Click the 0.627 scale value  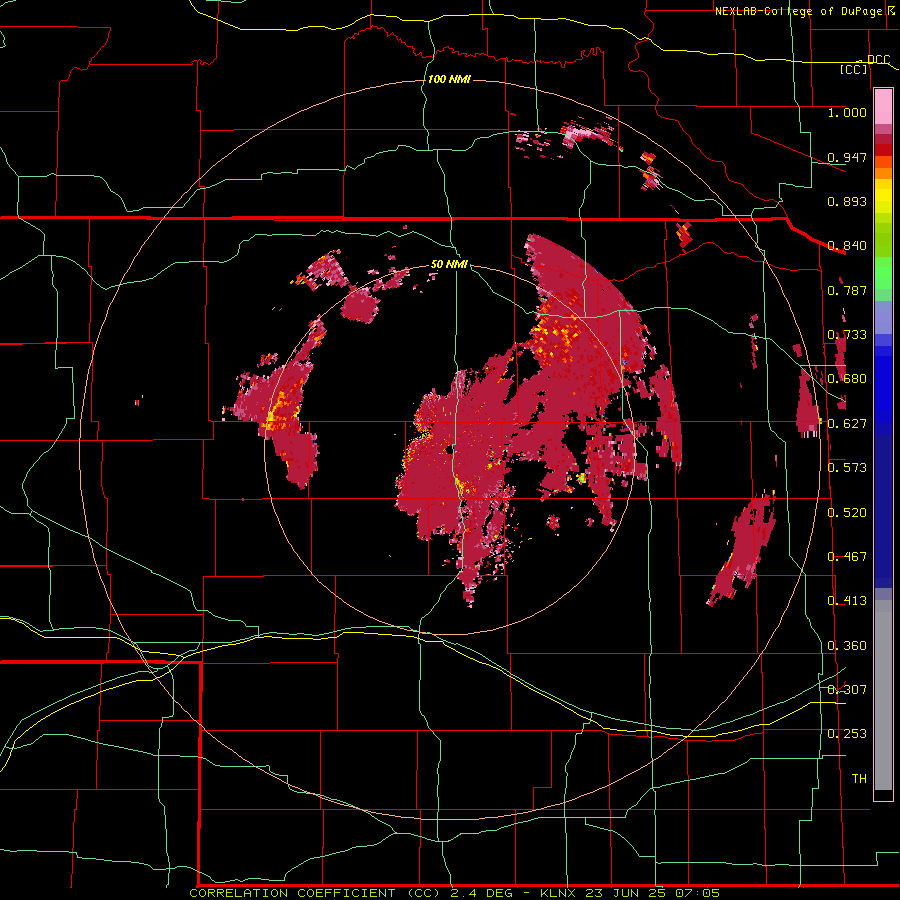coord(847,424)
